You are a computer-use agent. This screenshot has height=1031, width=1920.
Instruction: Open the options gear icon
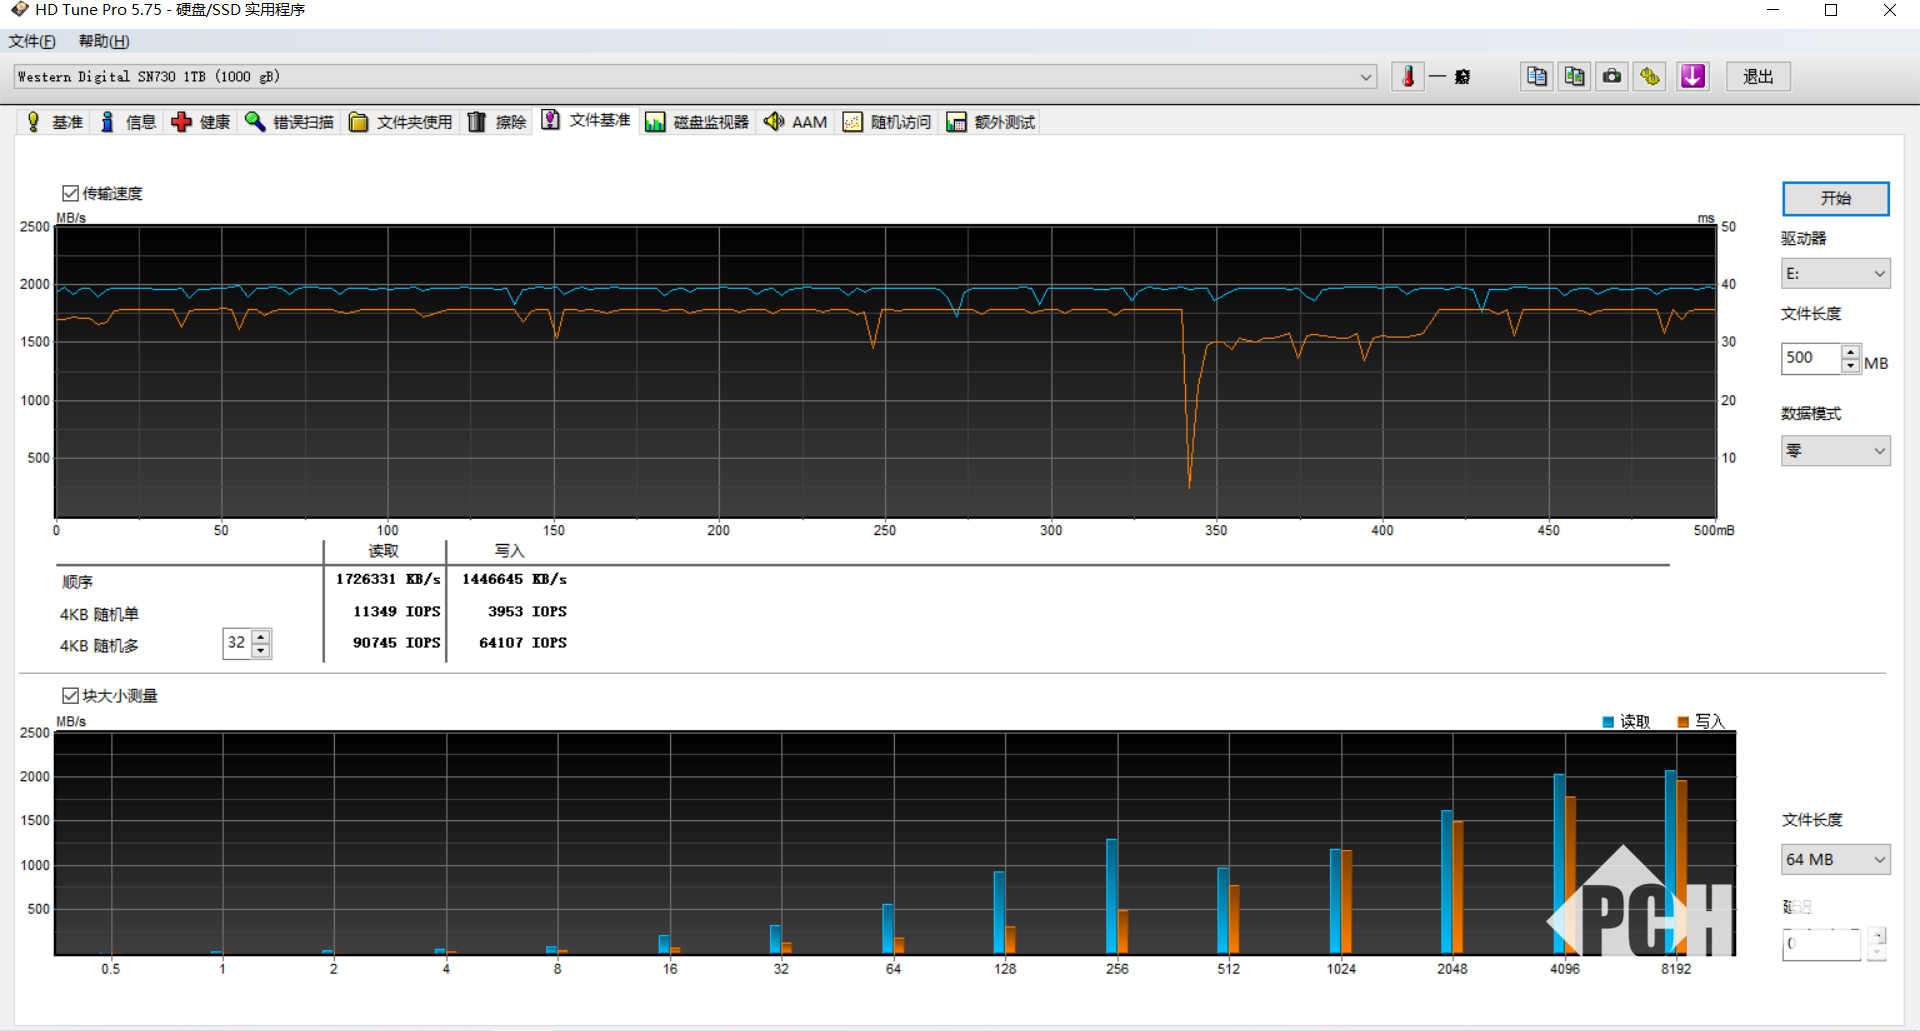click(1650, 77)
